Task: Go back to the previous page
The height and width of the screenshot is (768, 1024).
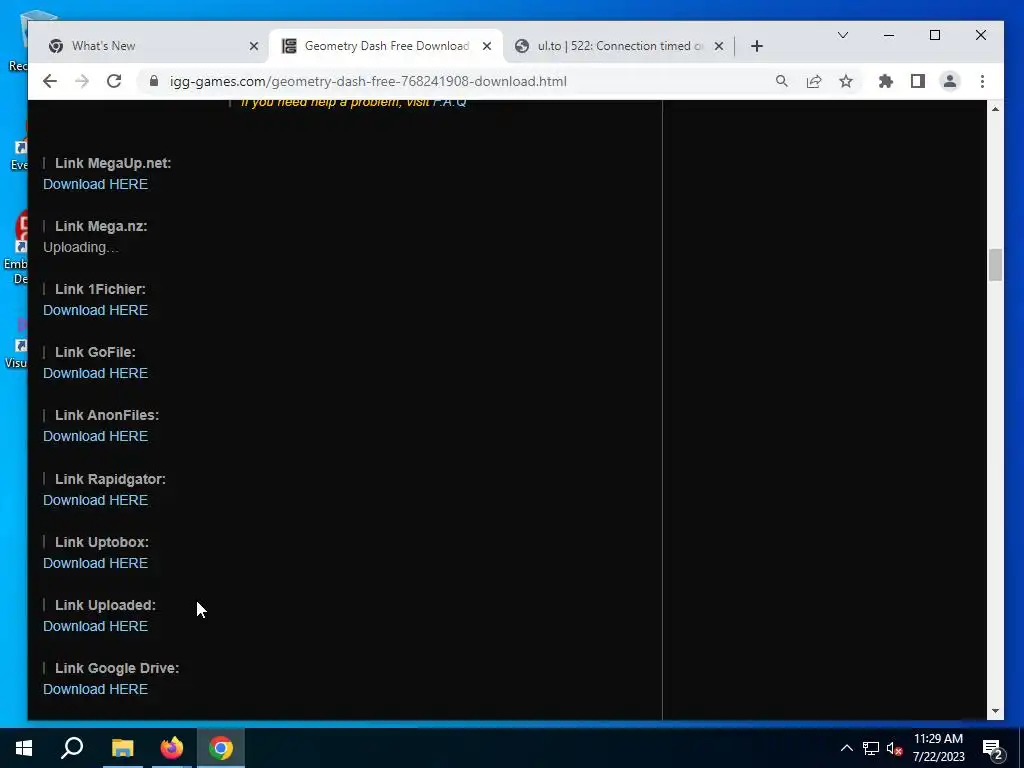Action: (50, 81)
